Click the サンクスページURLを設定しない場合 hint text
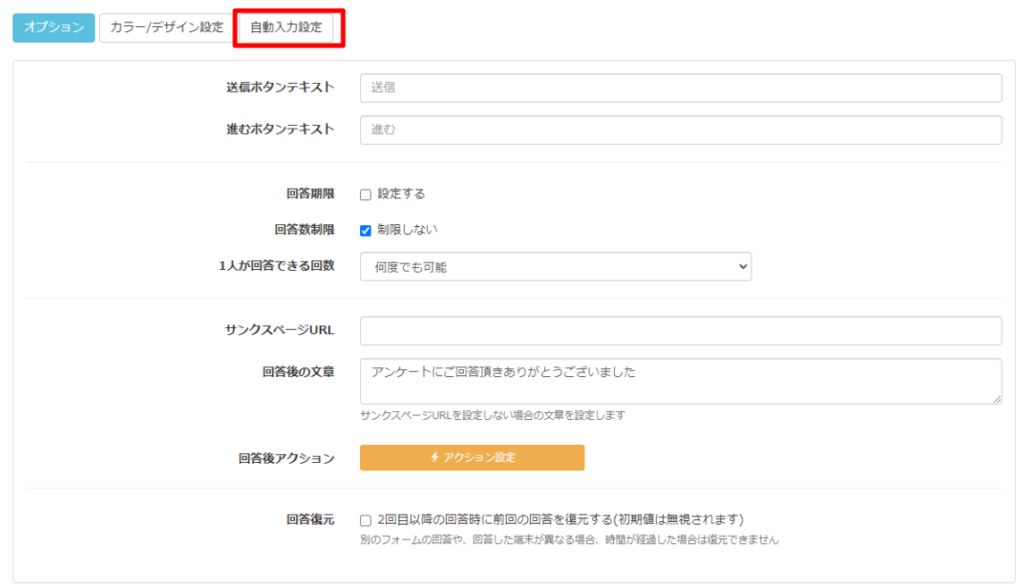1024x588 pixels. 492,416
